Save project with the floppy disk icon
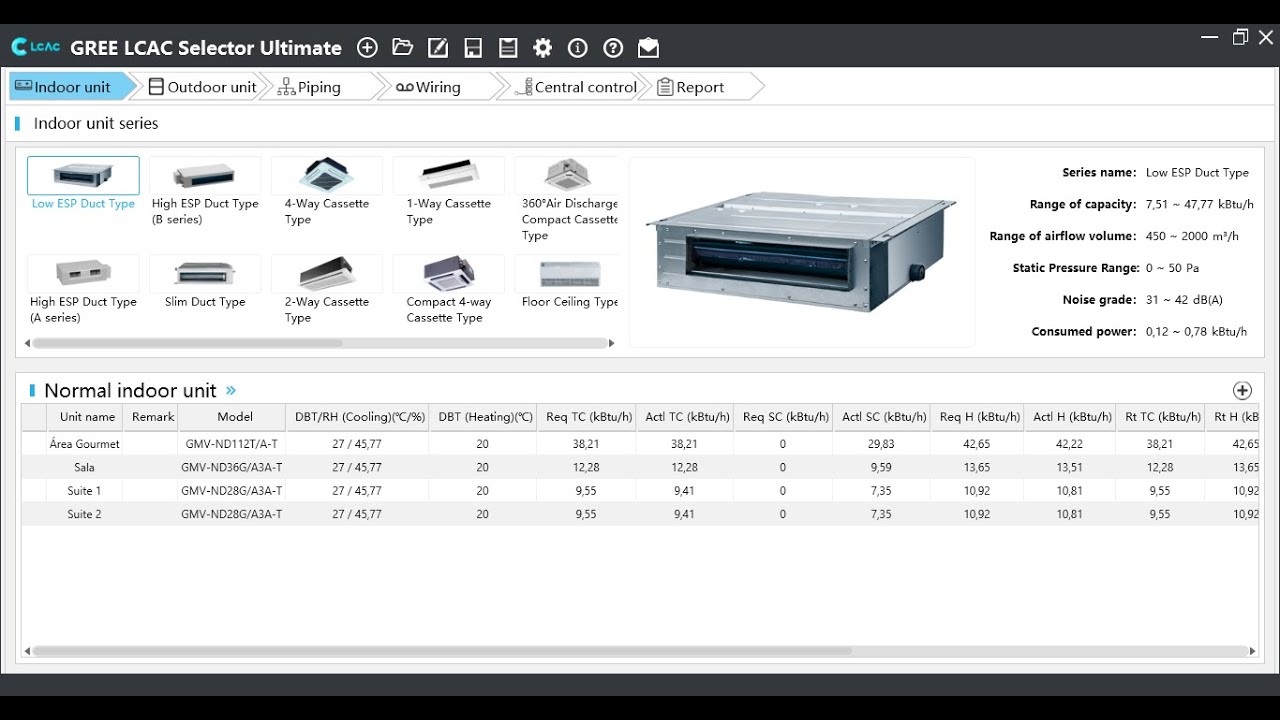 tap(473, 48)
